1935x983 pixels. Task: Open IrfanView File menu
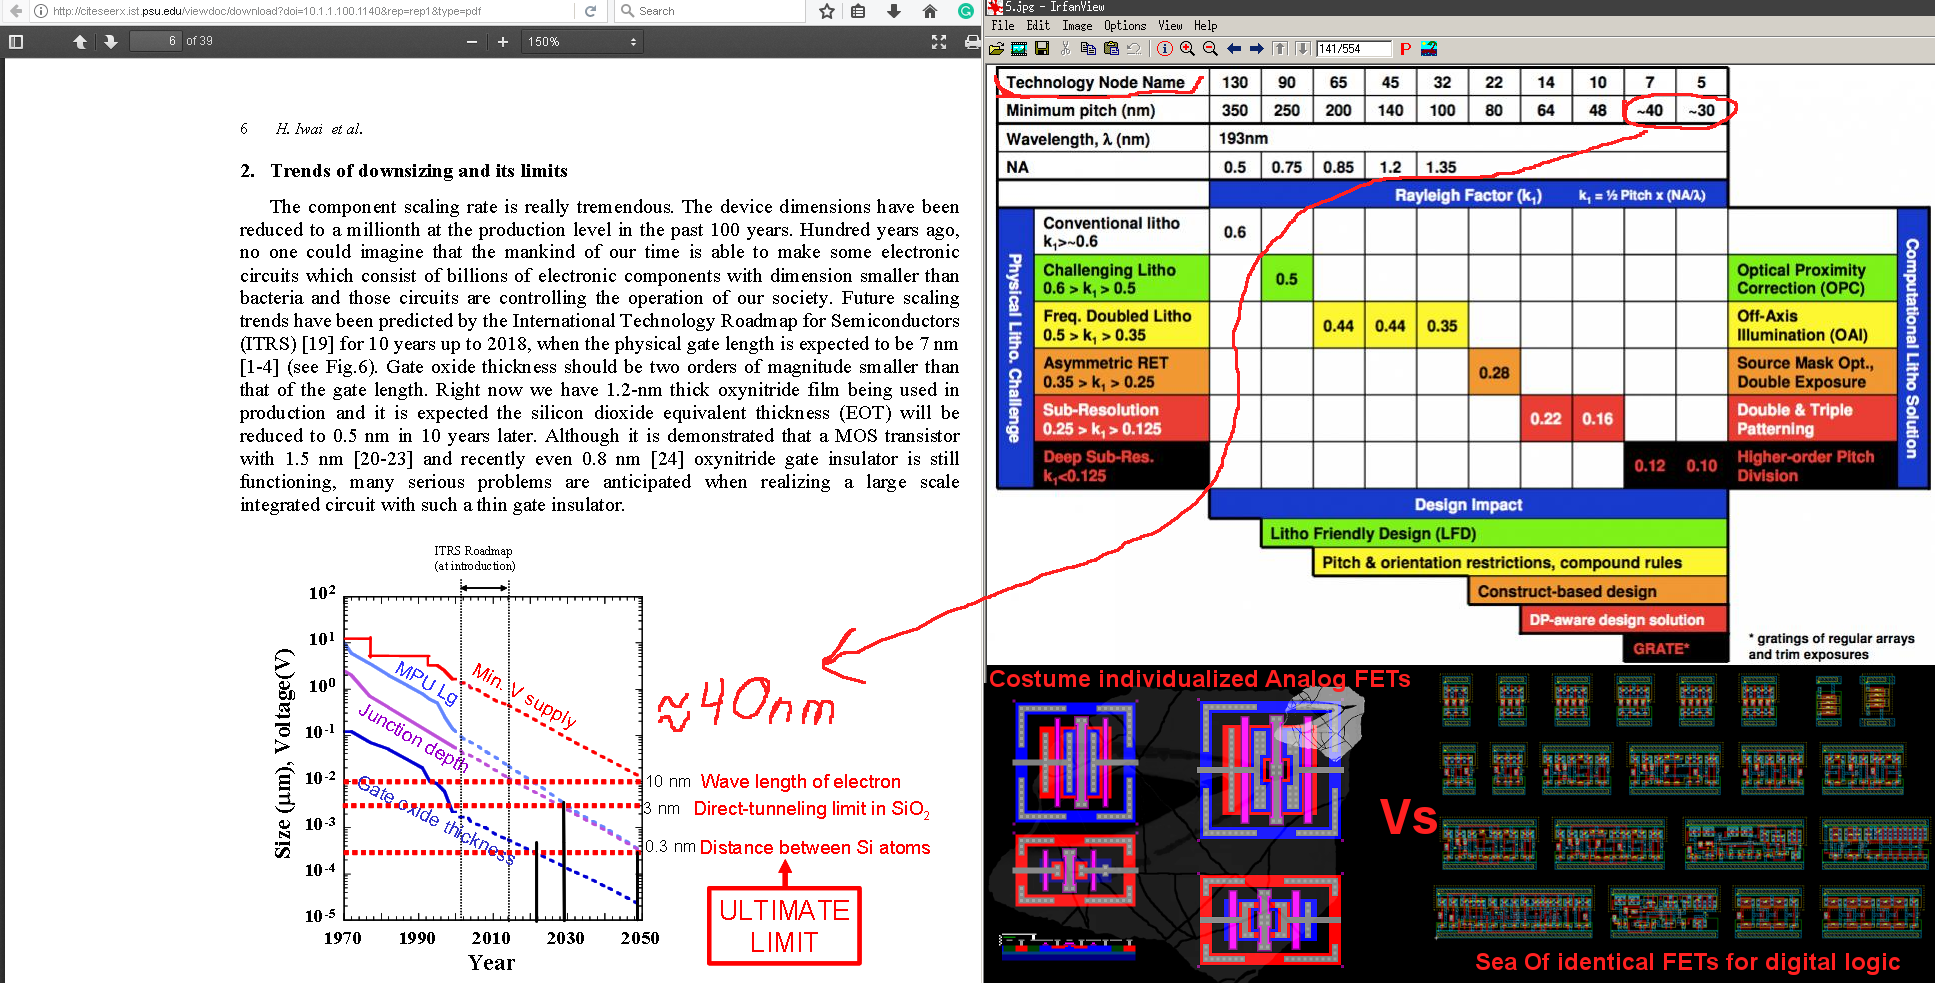click(1003, 26)
